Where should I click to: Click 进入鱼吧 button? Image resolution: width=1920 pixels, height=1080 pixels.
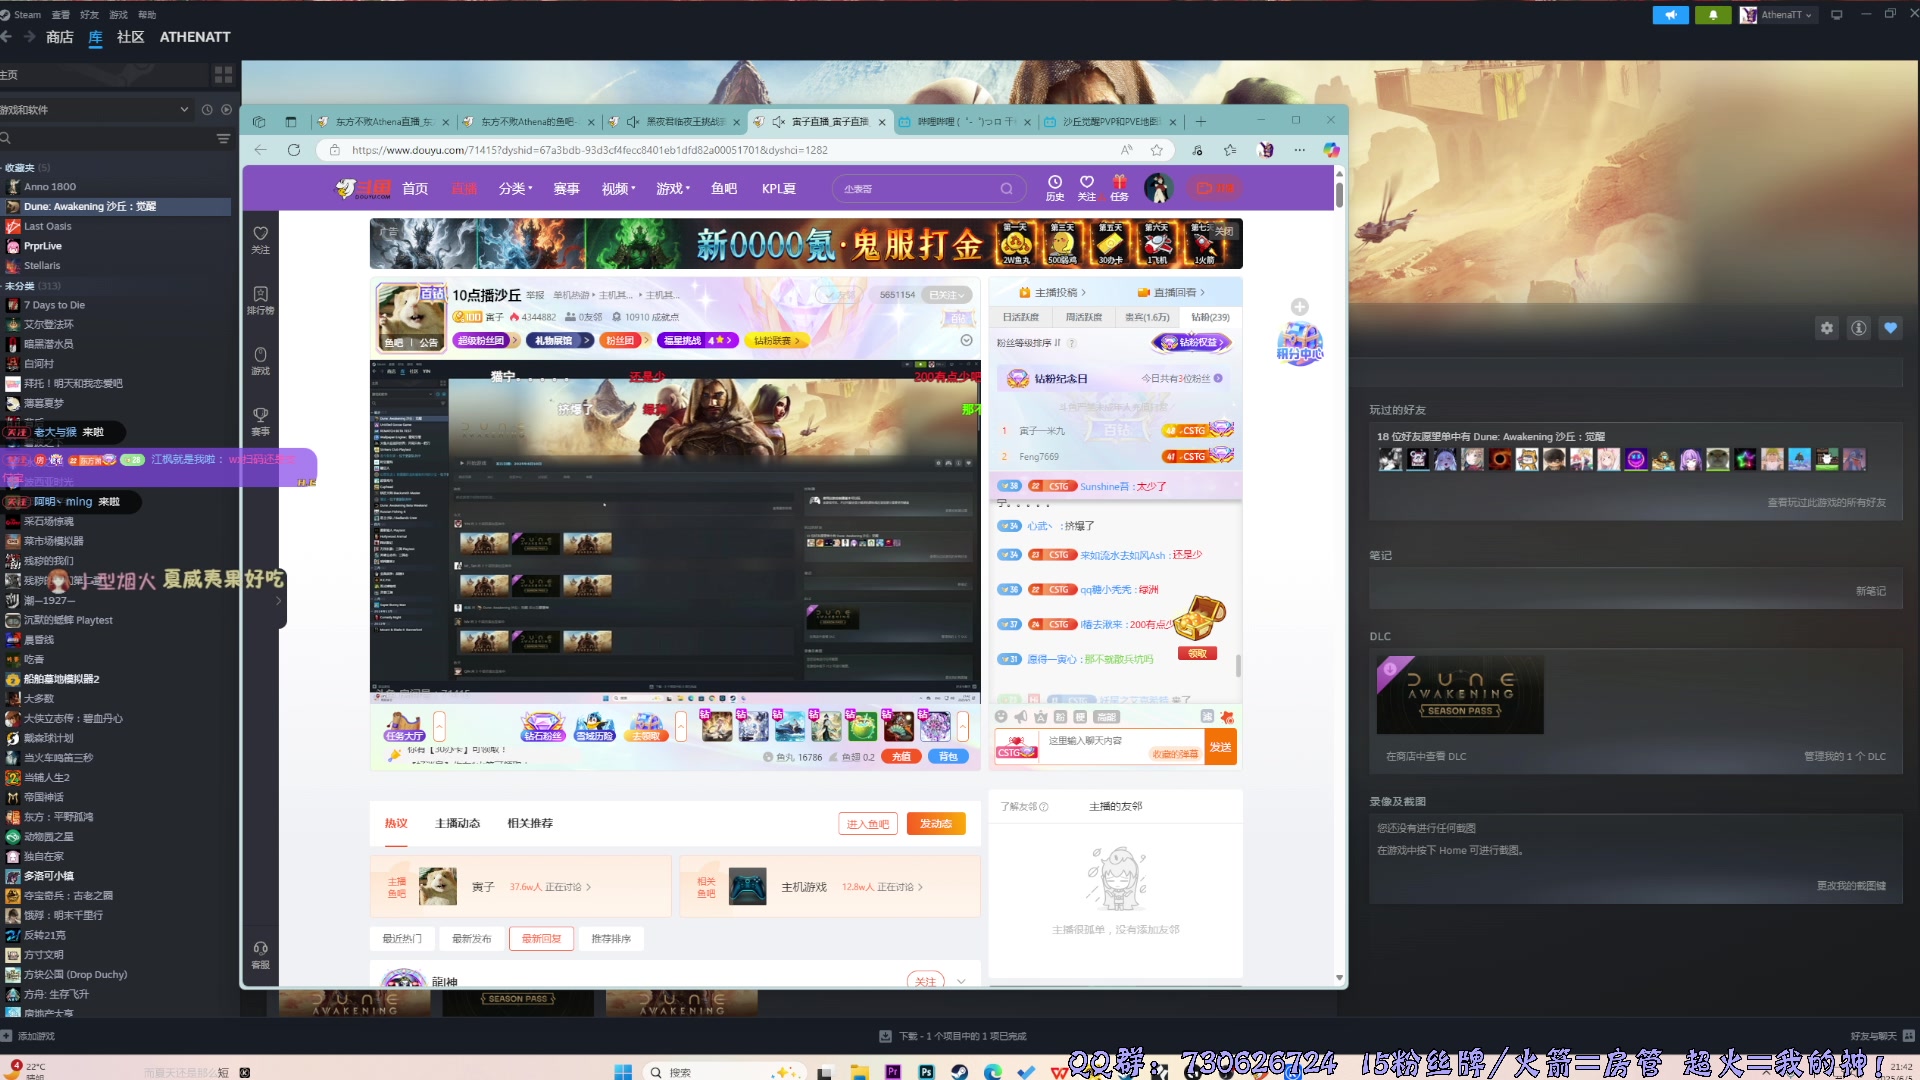pos(867,824)
